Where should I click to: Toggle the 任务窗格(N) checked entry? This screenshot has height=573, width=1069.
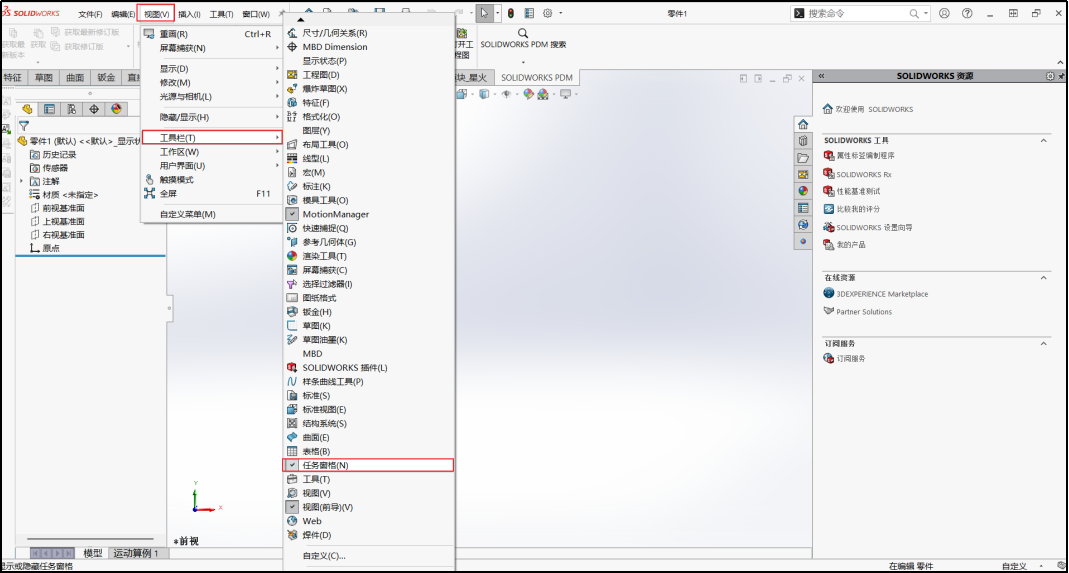pyautogui.click(x=368, y=465)
